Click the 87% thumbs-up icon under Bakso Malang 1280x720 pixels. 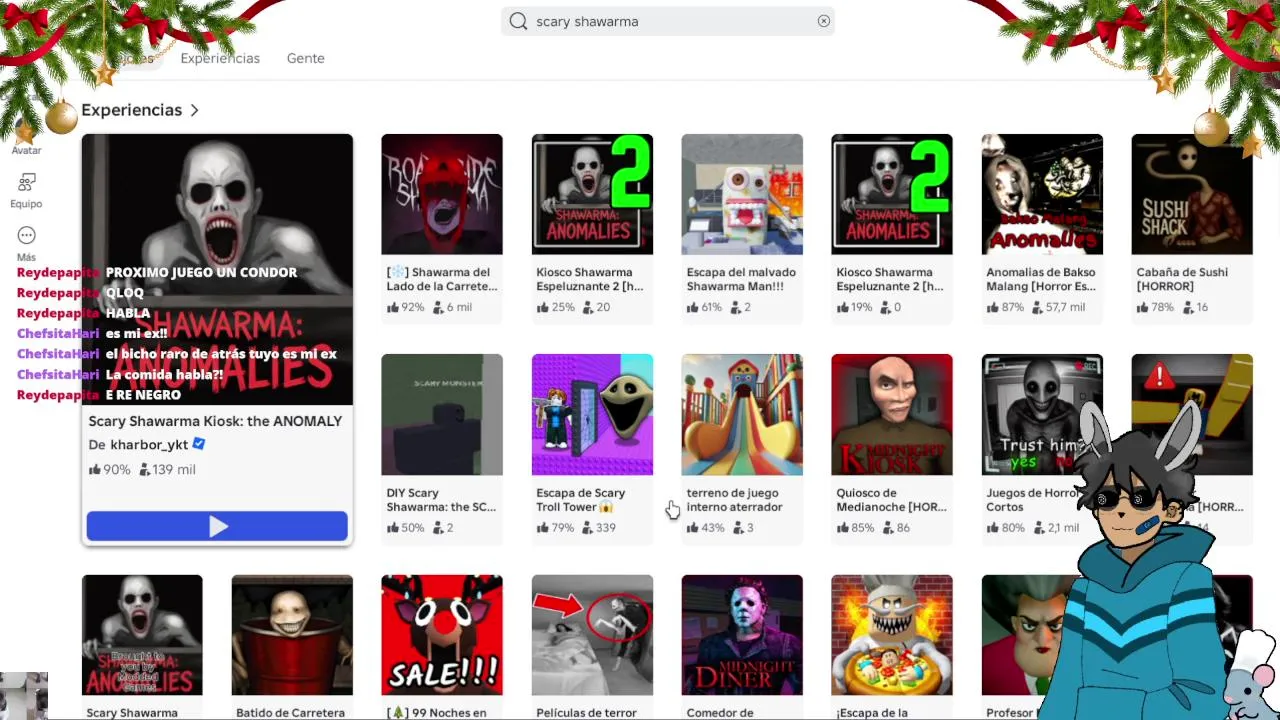(992, 307)
